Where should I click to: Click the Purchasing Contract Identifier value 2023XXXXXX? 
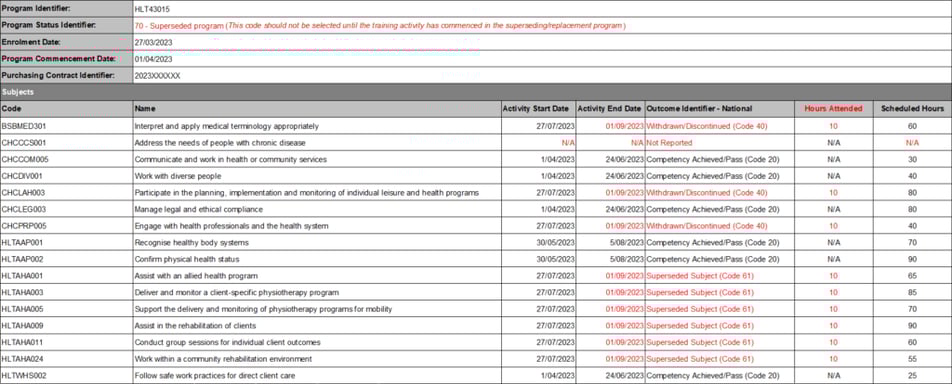click(158, 76)
